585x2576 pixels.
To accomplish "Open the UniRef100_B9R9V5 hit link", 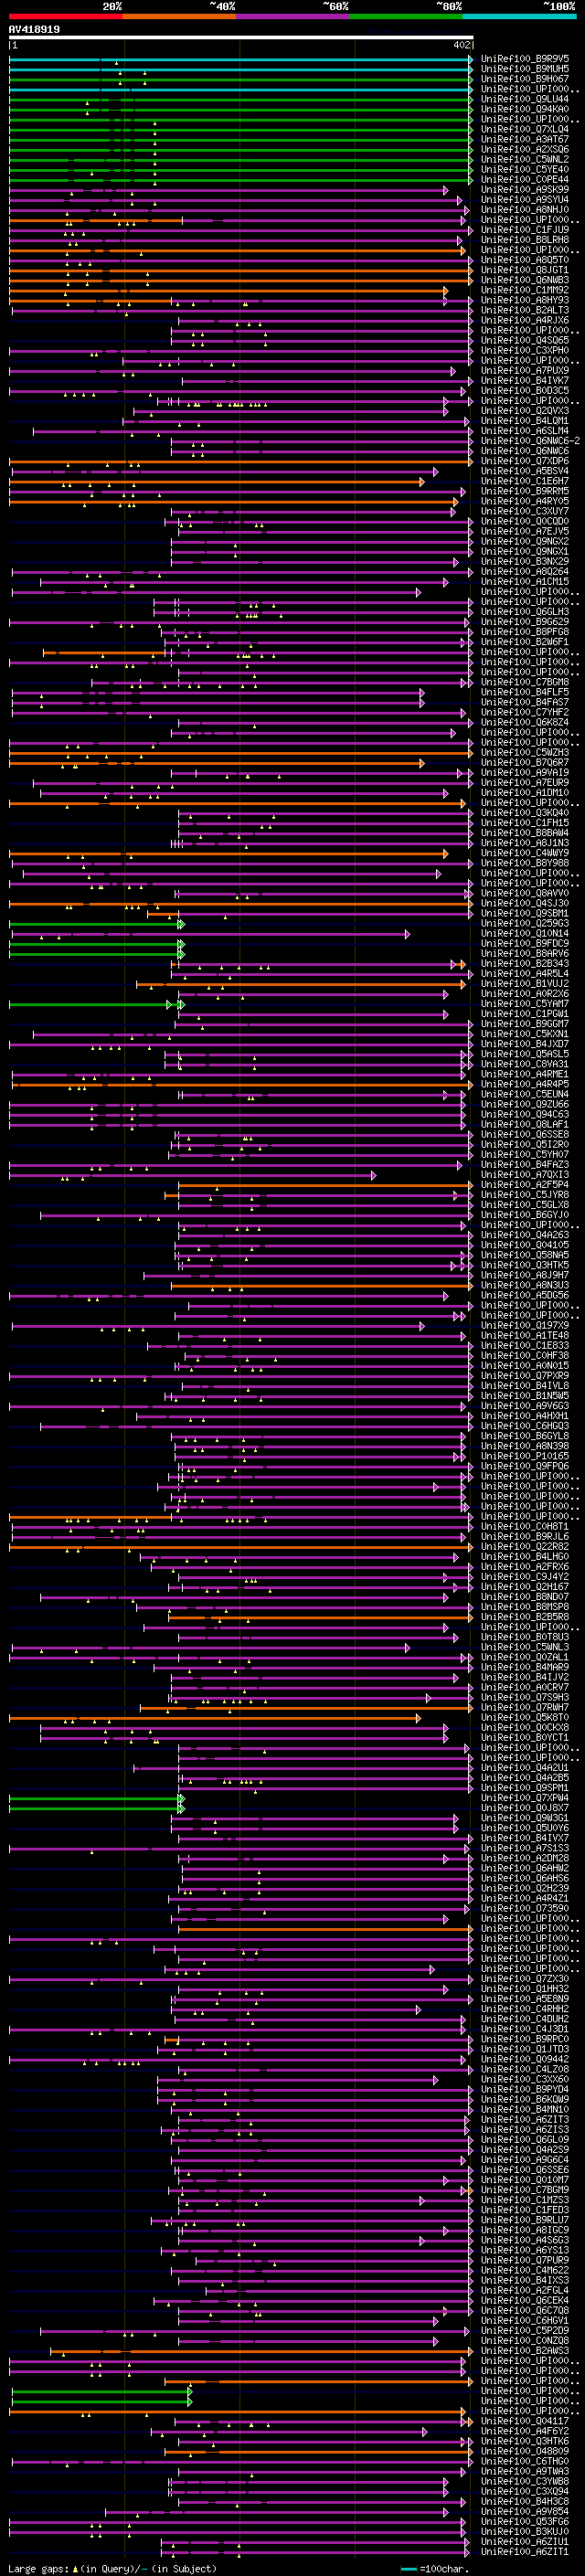I will [x=525, y=59].
